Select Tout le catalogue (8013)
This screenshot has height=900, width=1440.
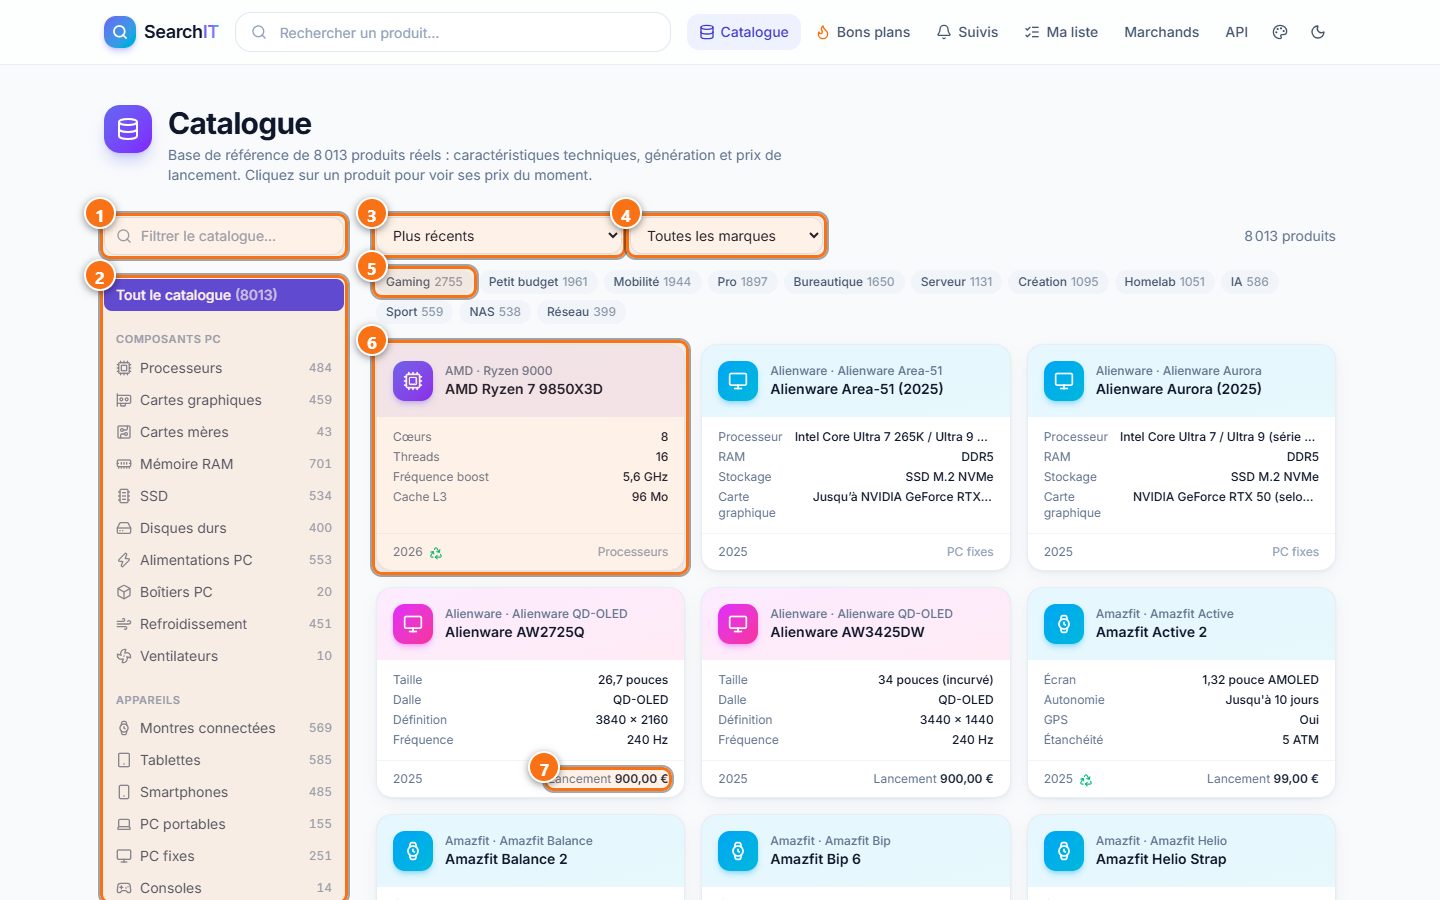click(224, 295)
